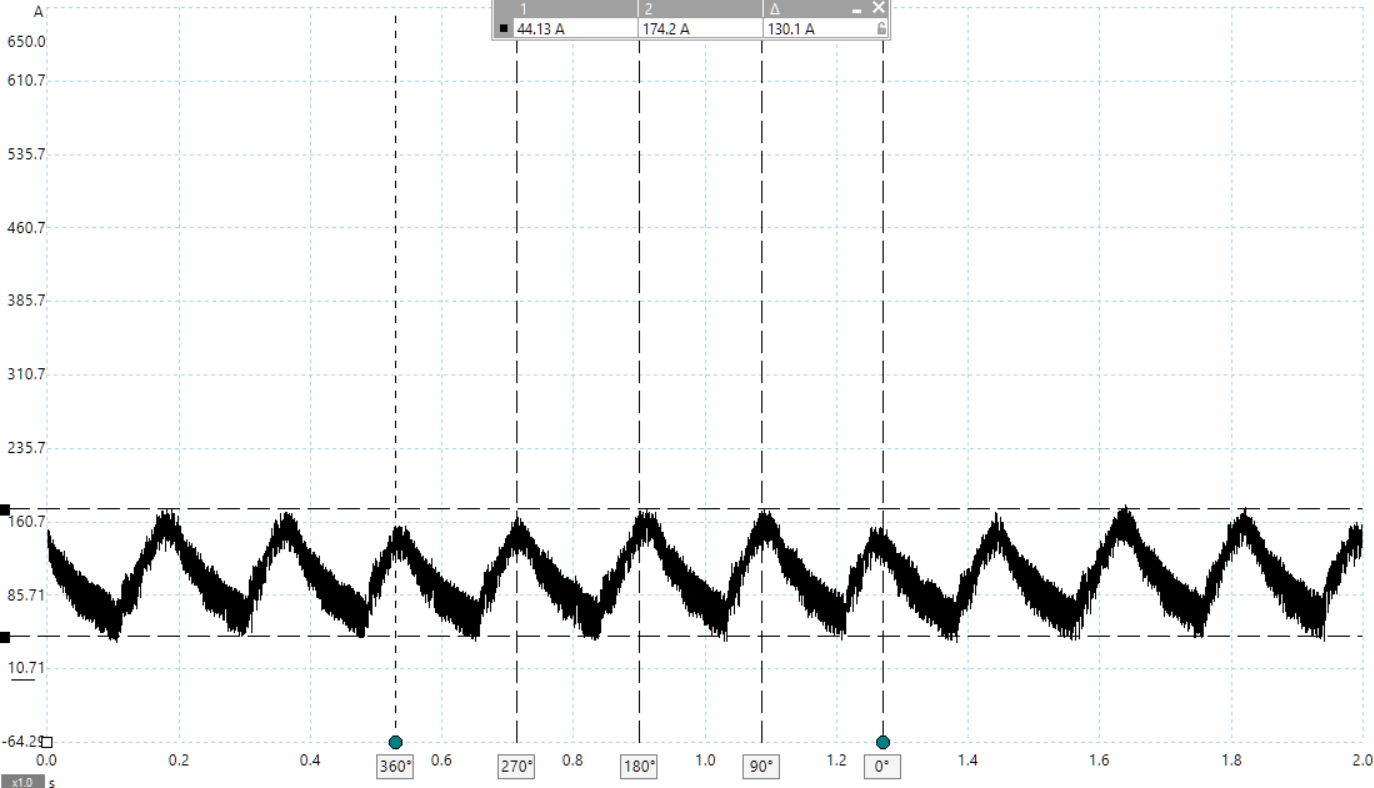Viewport: 1374px width, 788px height.
Task: Click the Δ column header in legend
Action: tap(774, 9)
